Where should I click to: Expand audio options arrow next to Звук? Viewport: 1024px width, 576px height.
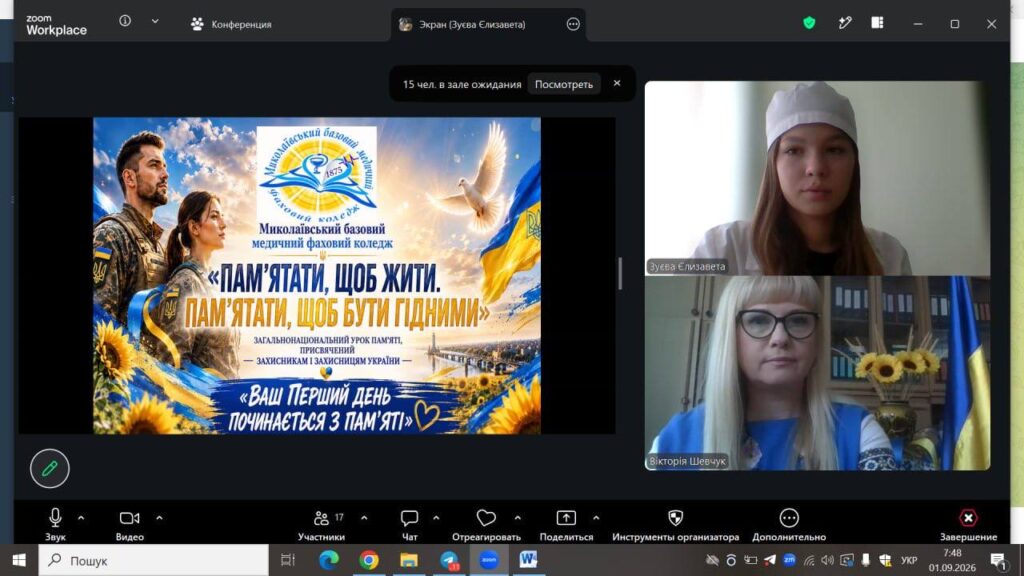coord(81,518)
